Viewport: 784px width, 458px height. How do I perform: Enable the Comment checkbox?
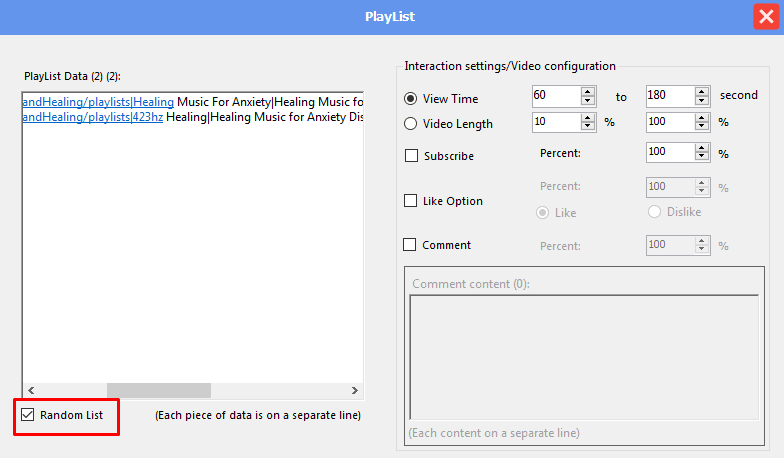pyautogui.click(x=410, y=245)
